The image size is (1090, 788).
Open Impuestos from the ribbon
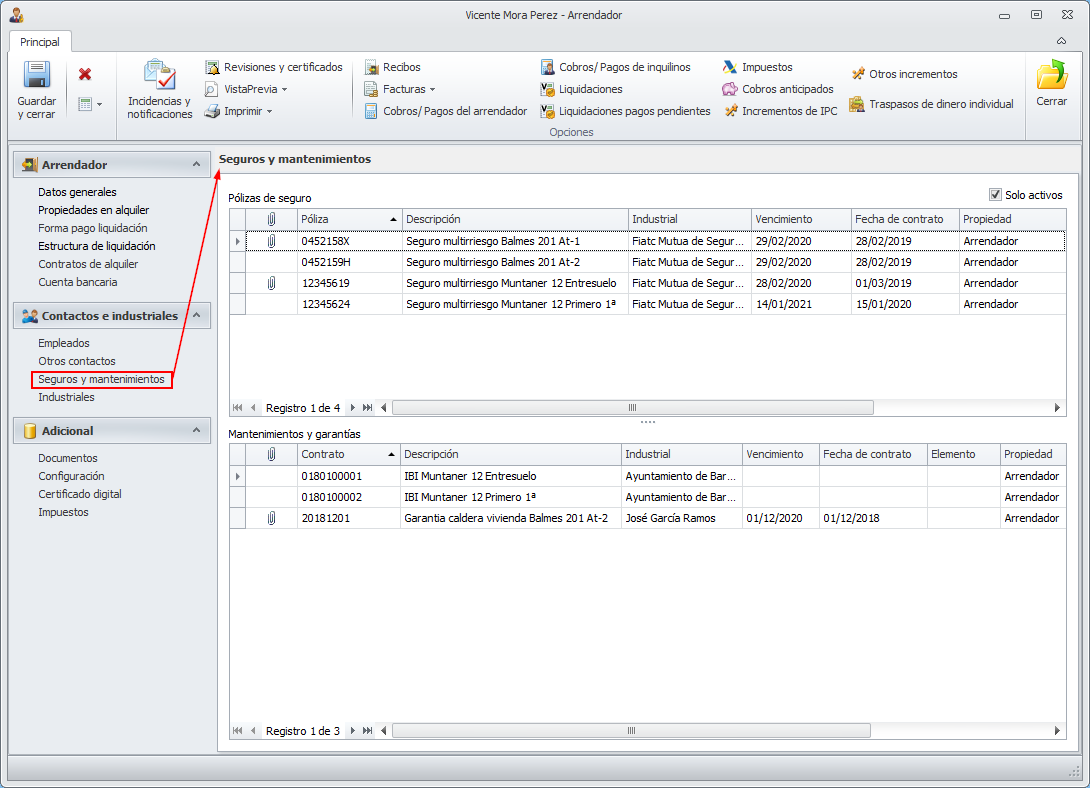click(x=730, y=67)
